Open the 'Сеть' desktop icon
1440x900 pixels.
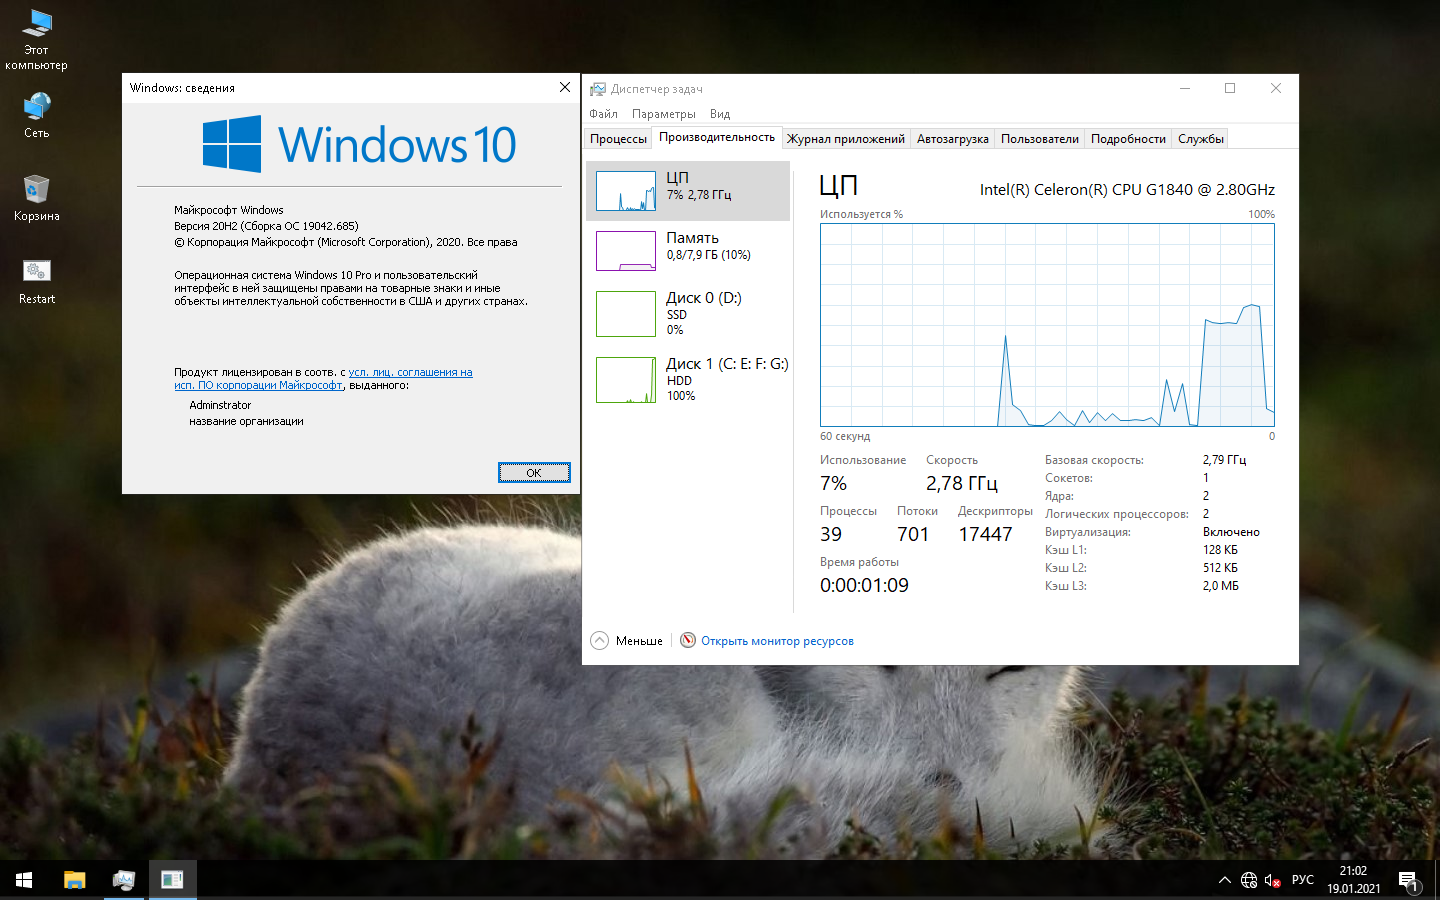36,114
